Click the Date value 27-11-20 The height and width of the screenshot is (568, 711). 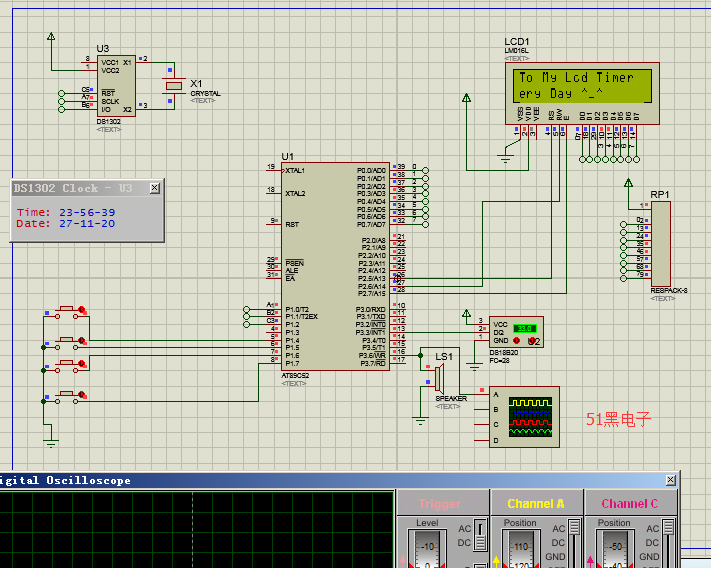[87, 223]
